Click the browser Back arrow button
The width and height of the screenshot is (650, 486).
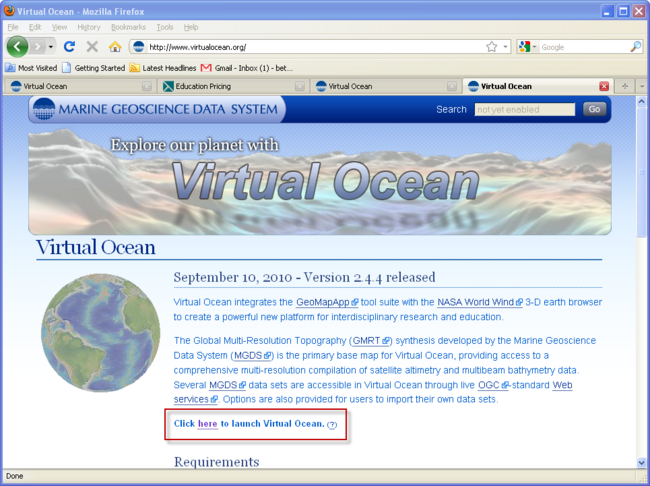pyautogui.click(x=17, y=47)
